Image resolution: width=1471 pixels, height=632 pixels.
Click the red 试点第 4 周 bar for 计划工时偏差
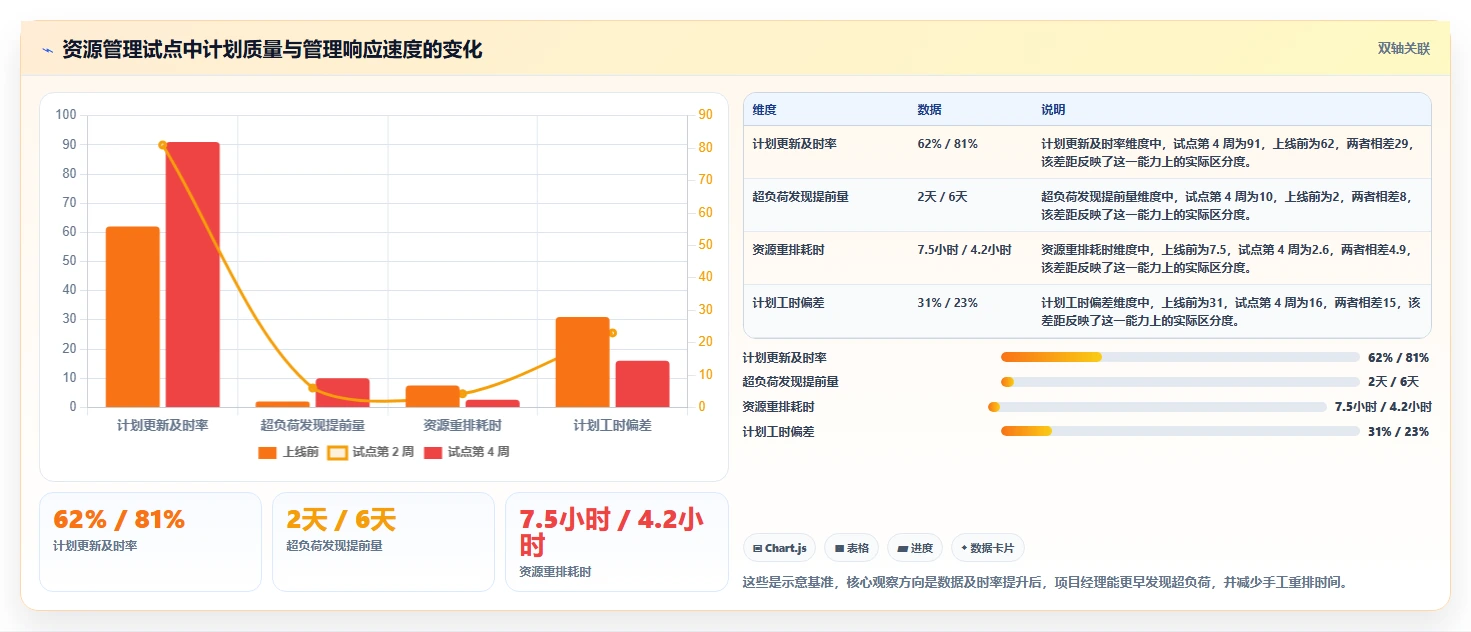pos(643,384)
